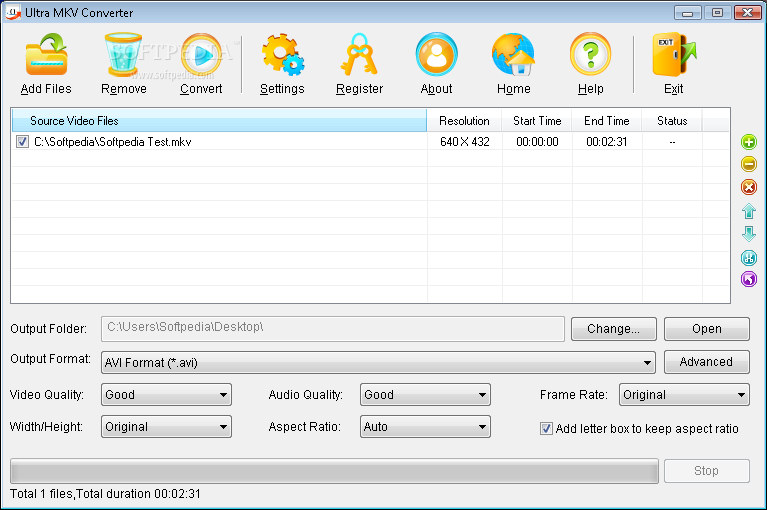767x510 pixels.
Task: Click the End Time column header
Action: coord(607,120)
